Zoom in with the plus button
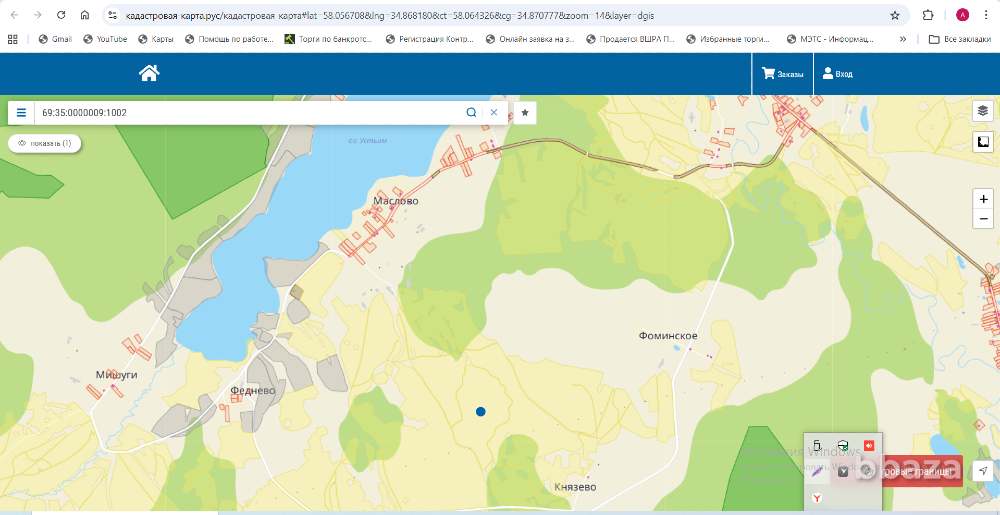Viewport: 1000px width, 515px height. pyautogui.click(x=984, y=199)
